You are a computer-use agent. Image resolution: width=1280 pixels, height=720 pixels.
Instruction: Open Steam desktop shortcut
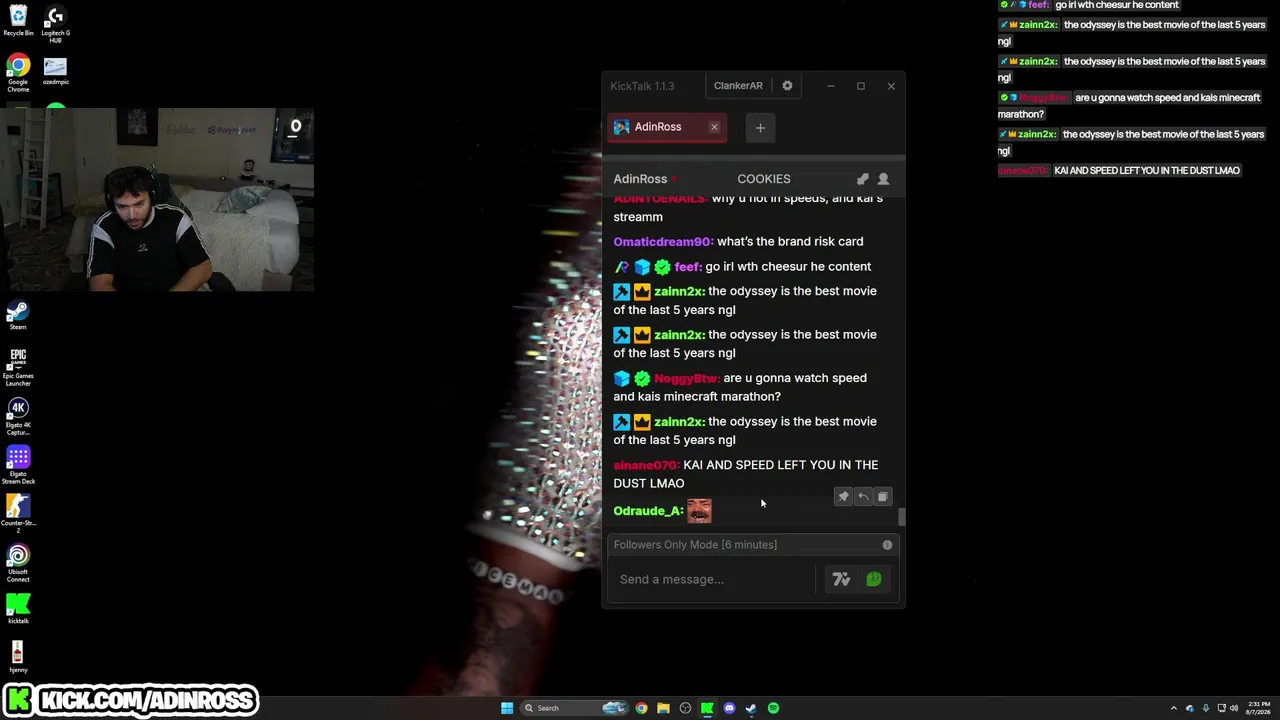click(18, 316)
